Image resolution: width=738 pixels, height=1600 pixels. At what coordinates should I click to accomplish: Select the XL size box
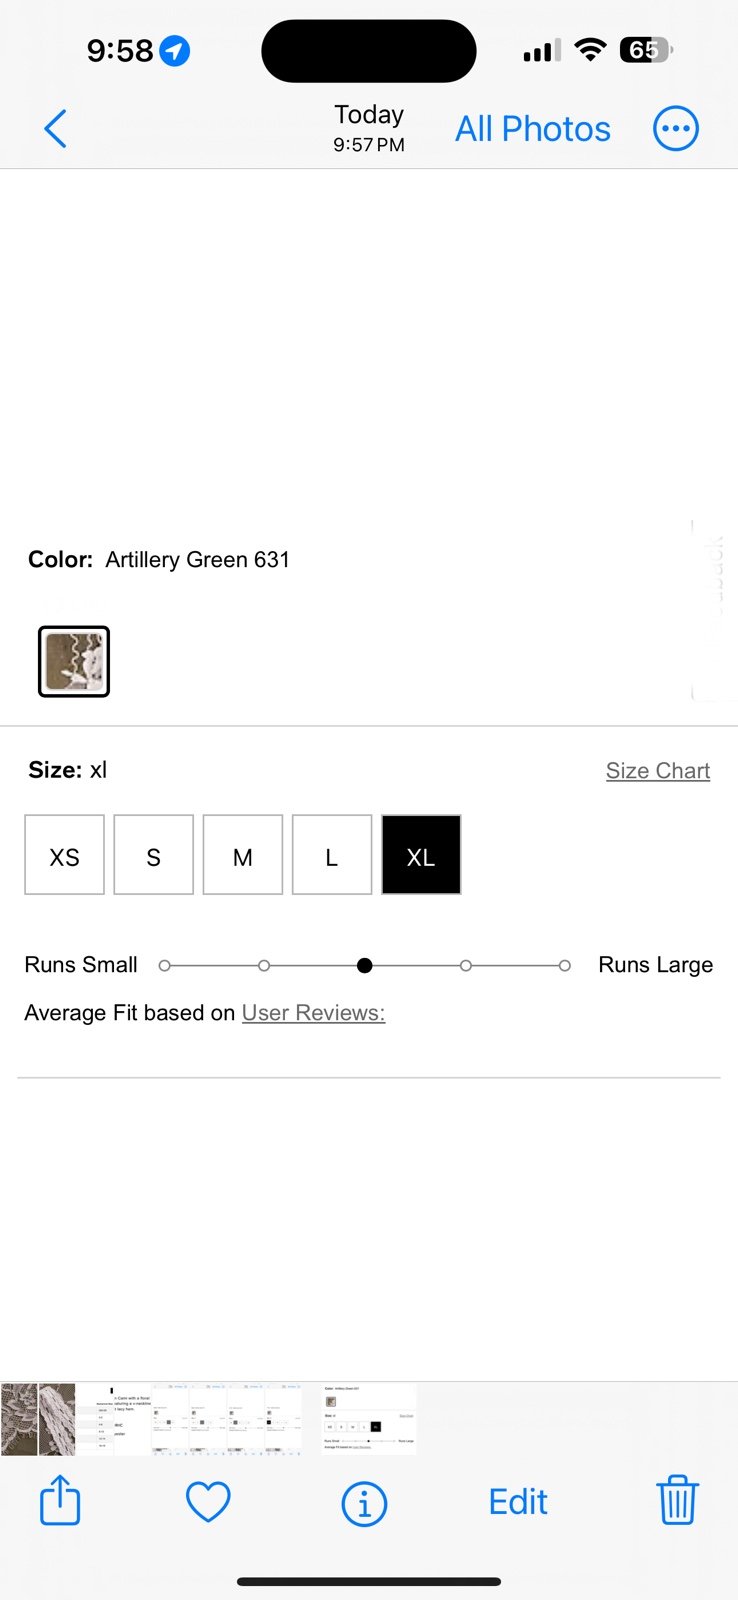pos(421,855)
